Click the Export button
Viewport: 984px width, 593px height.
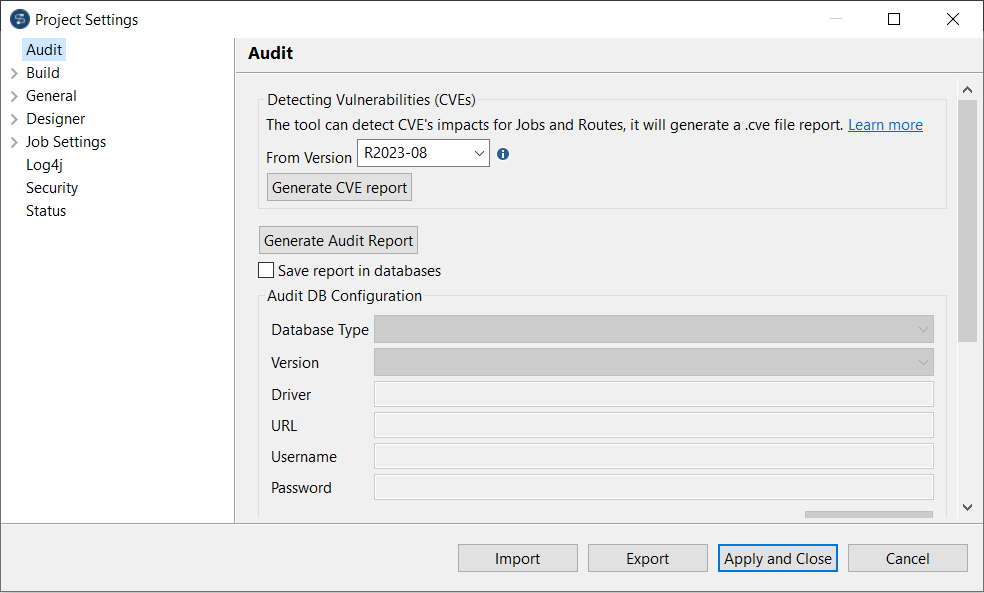647,558
